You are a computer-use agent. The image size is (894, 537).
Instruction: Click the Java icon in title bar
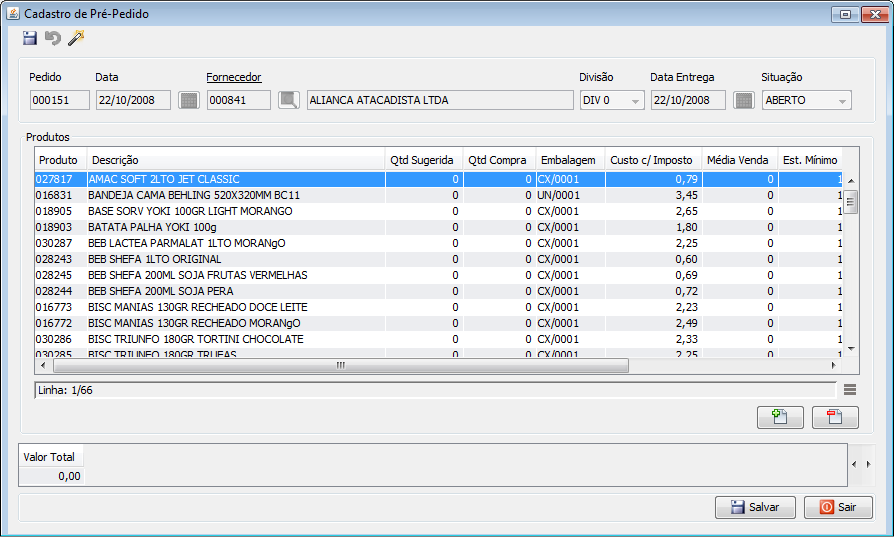click(x=13, y=14)
